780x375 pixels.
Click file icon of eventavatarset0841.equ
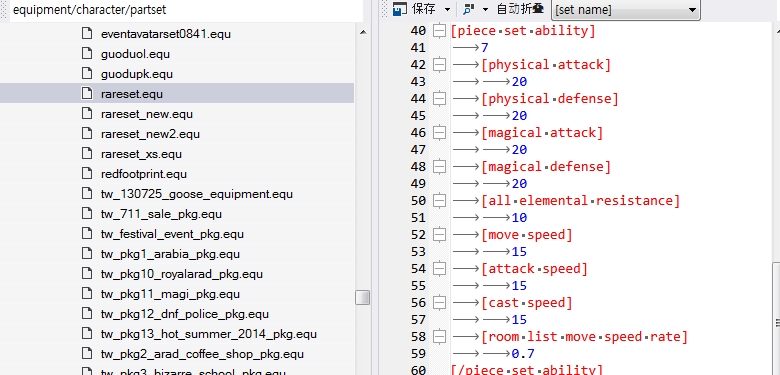87,34
